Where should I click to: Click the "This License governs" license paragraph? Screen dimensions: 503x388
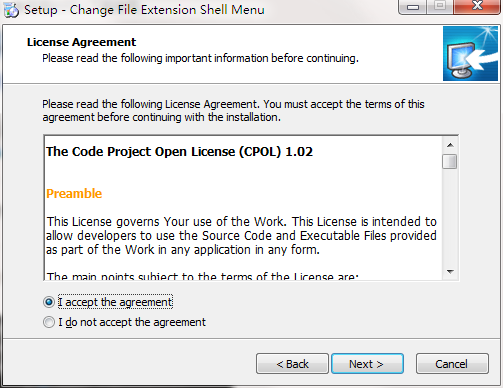click(241, 236)
